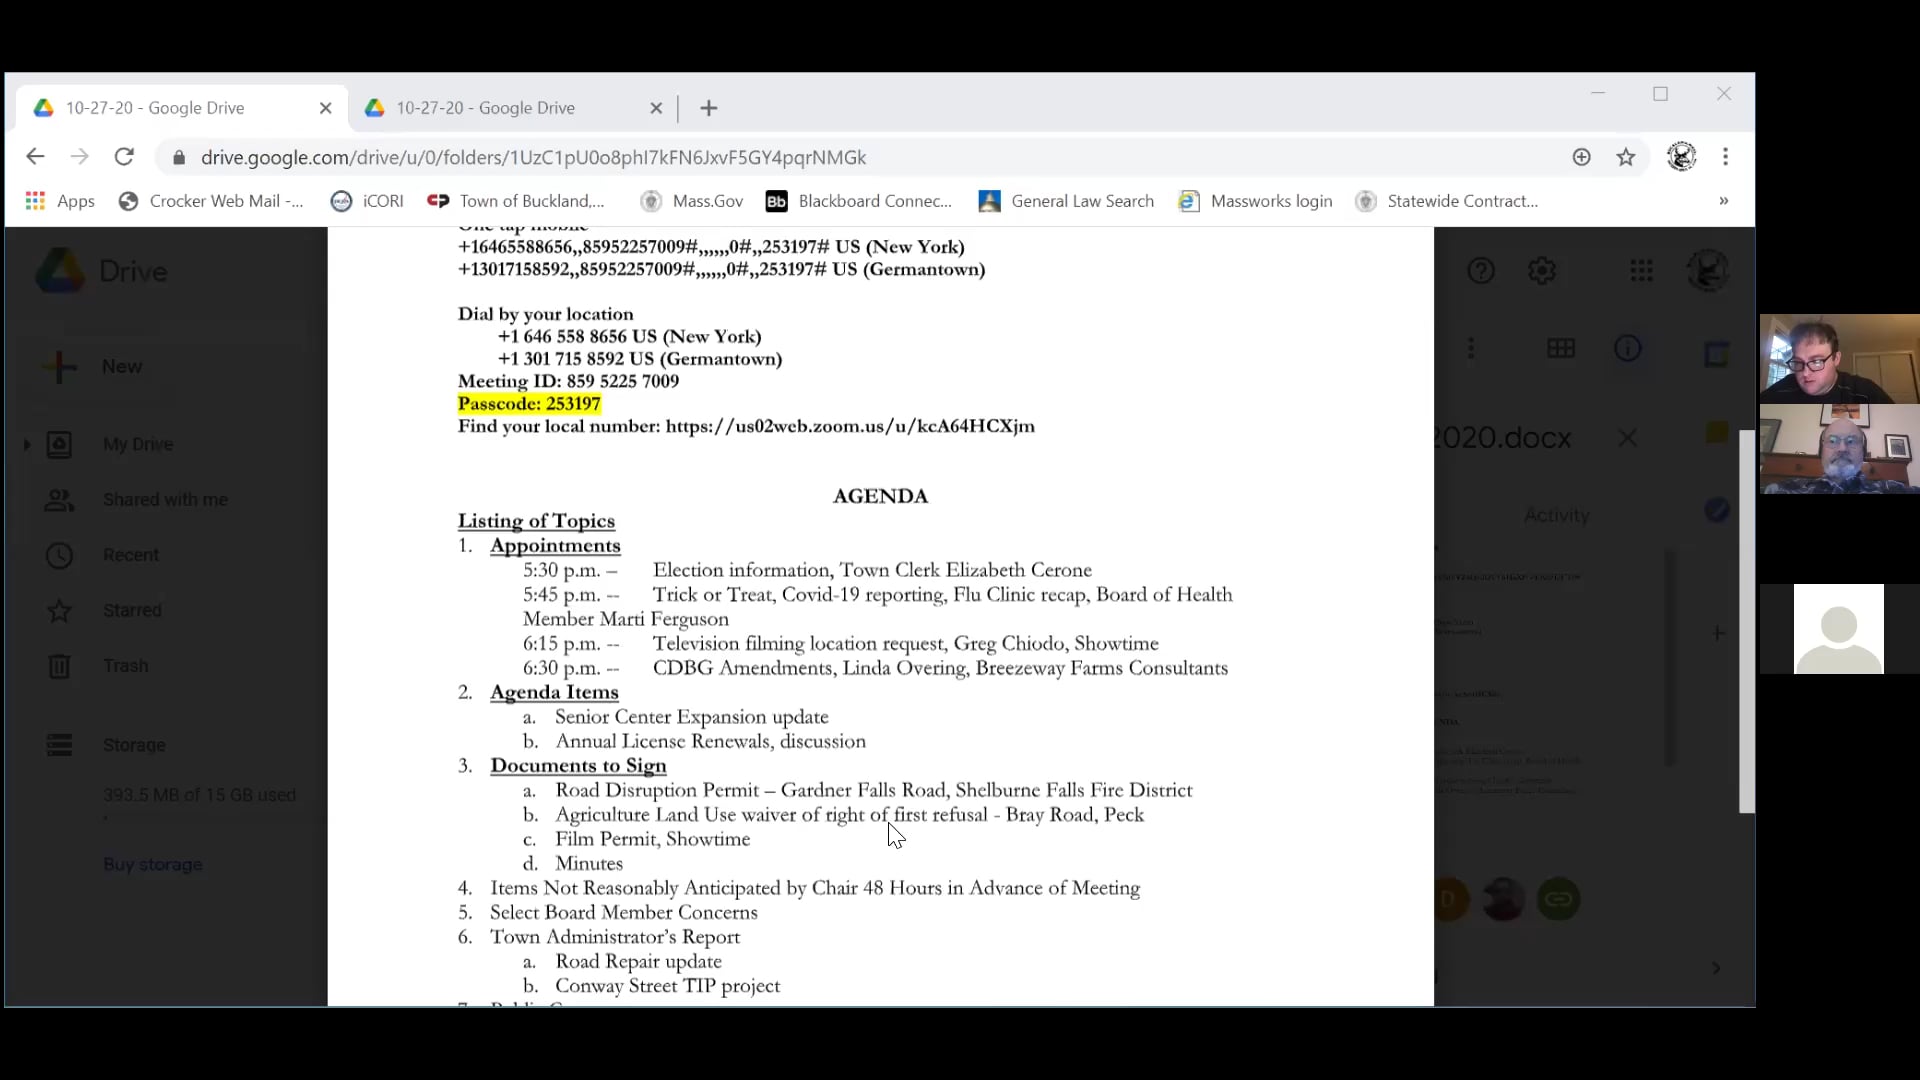Viewport: 1920px width, 1080px height.
Task: Show more bookmarks with the double chevron
Action: [1724, 201]
